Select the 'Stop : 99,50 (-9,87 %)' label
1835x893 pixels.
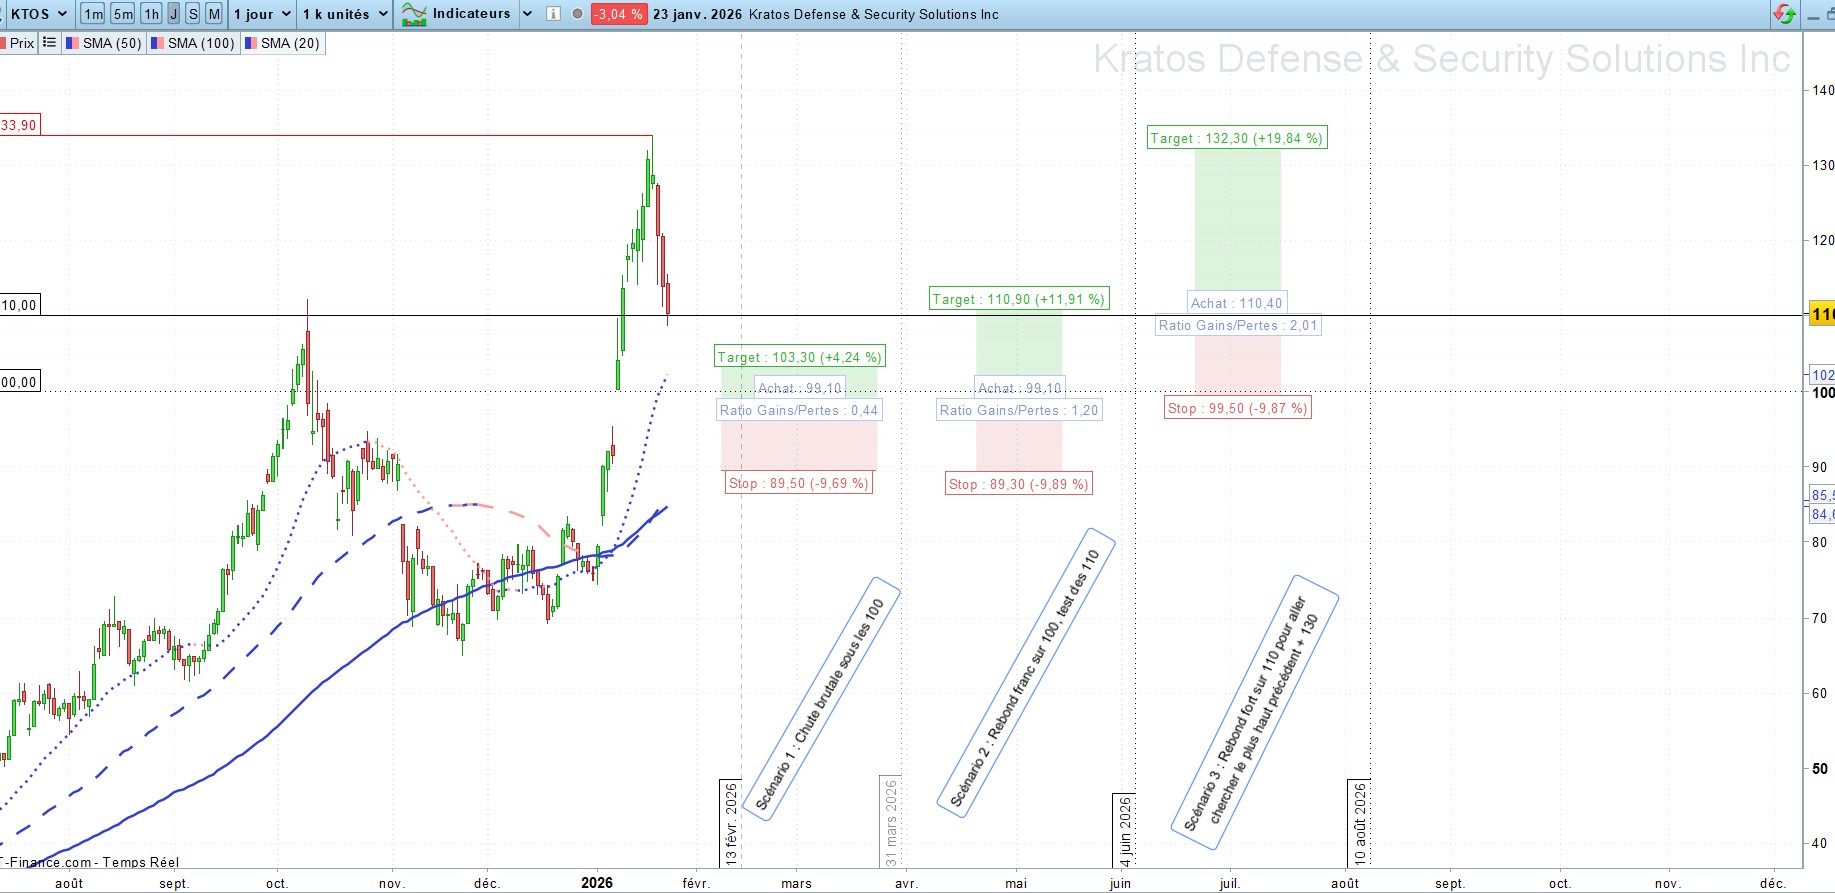pyautogui.click(x=1237, y=408)
